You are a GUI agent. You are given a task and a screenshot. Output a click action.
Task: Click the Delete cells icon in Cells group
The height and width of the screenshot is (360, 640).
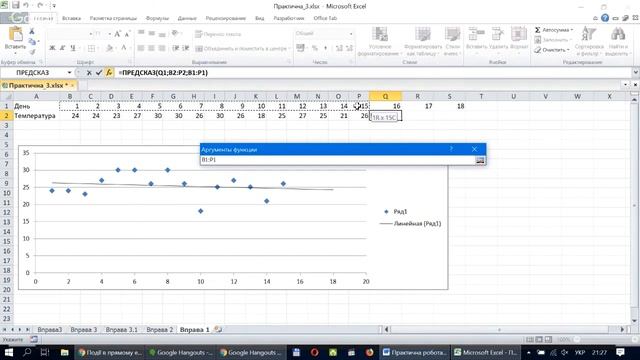point(498,33)
